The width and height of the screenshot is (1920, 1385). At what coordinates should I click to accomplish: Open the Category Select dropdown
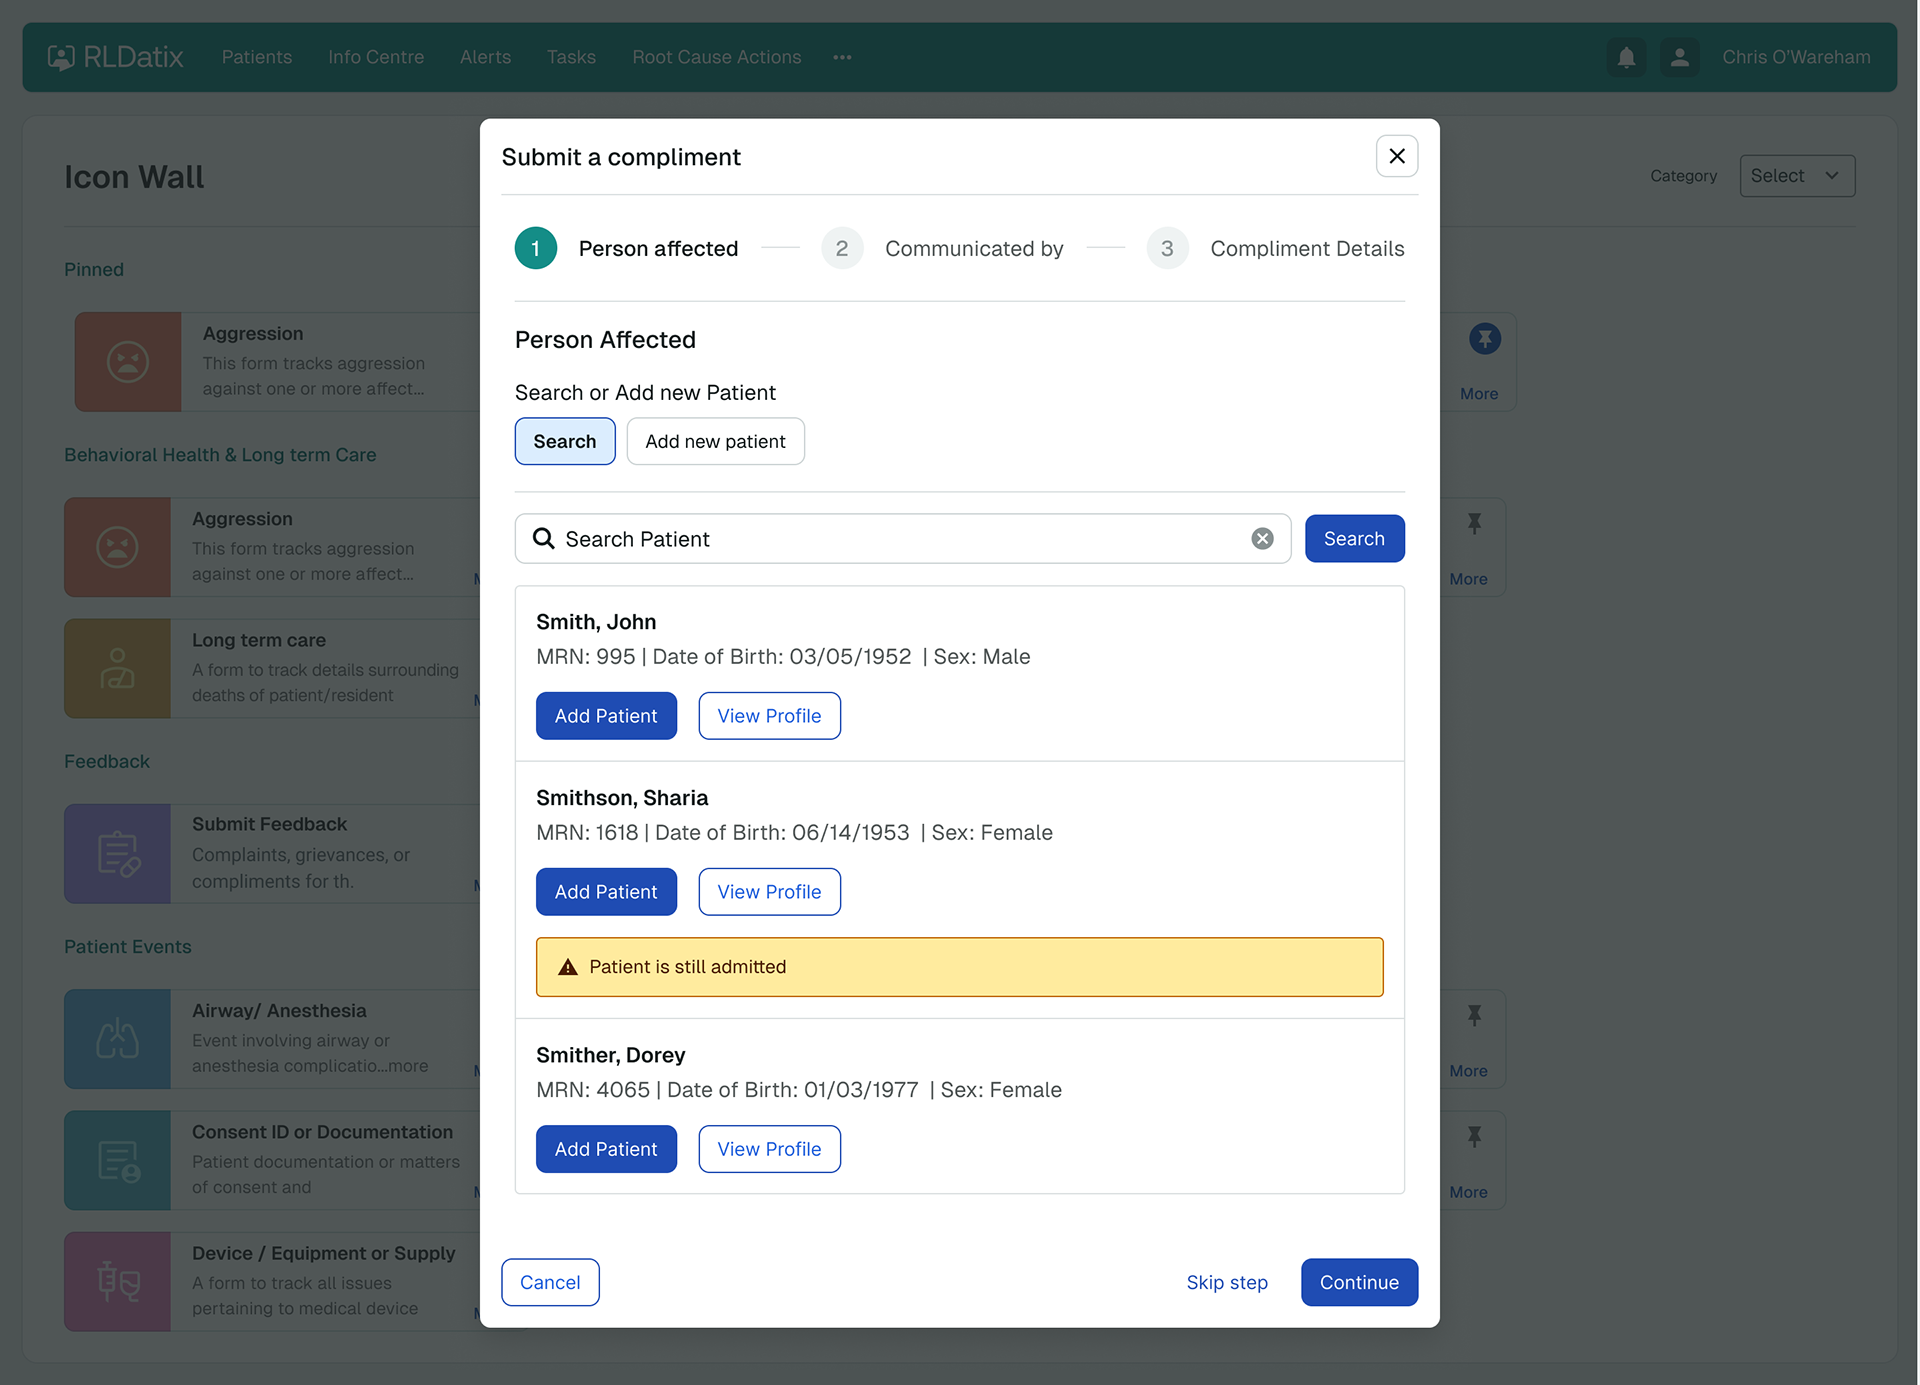coord(1797,176)
